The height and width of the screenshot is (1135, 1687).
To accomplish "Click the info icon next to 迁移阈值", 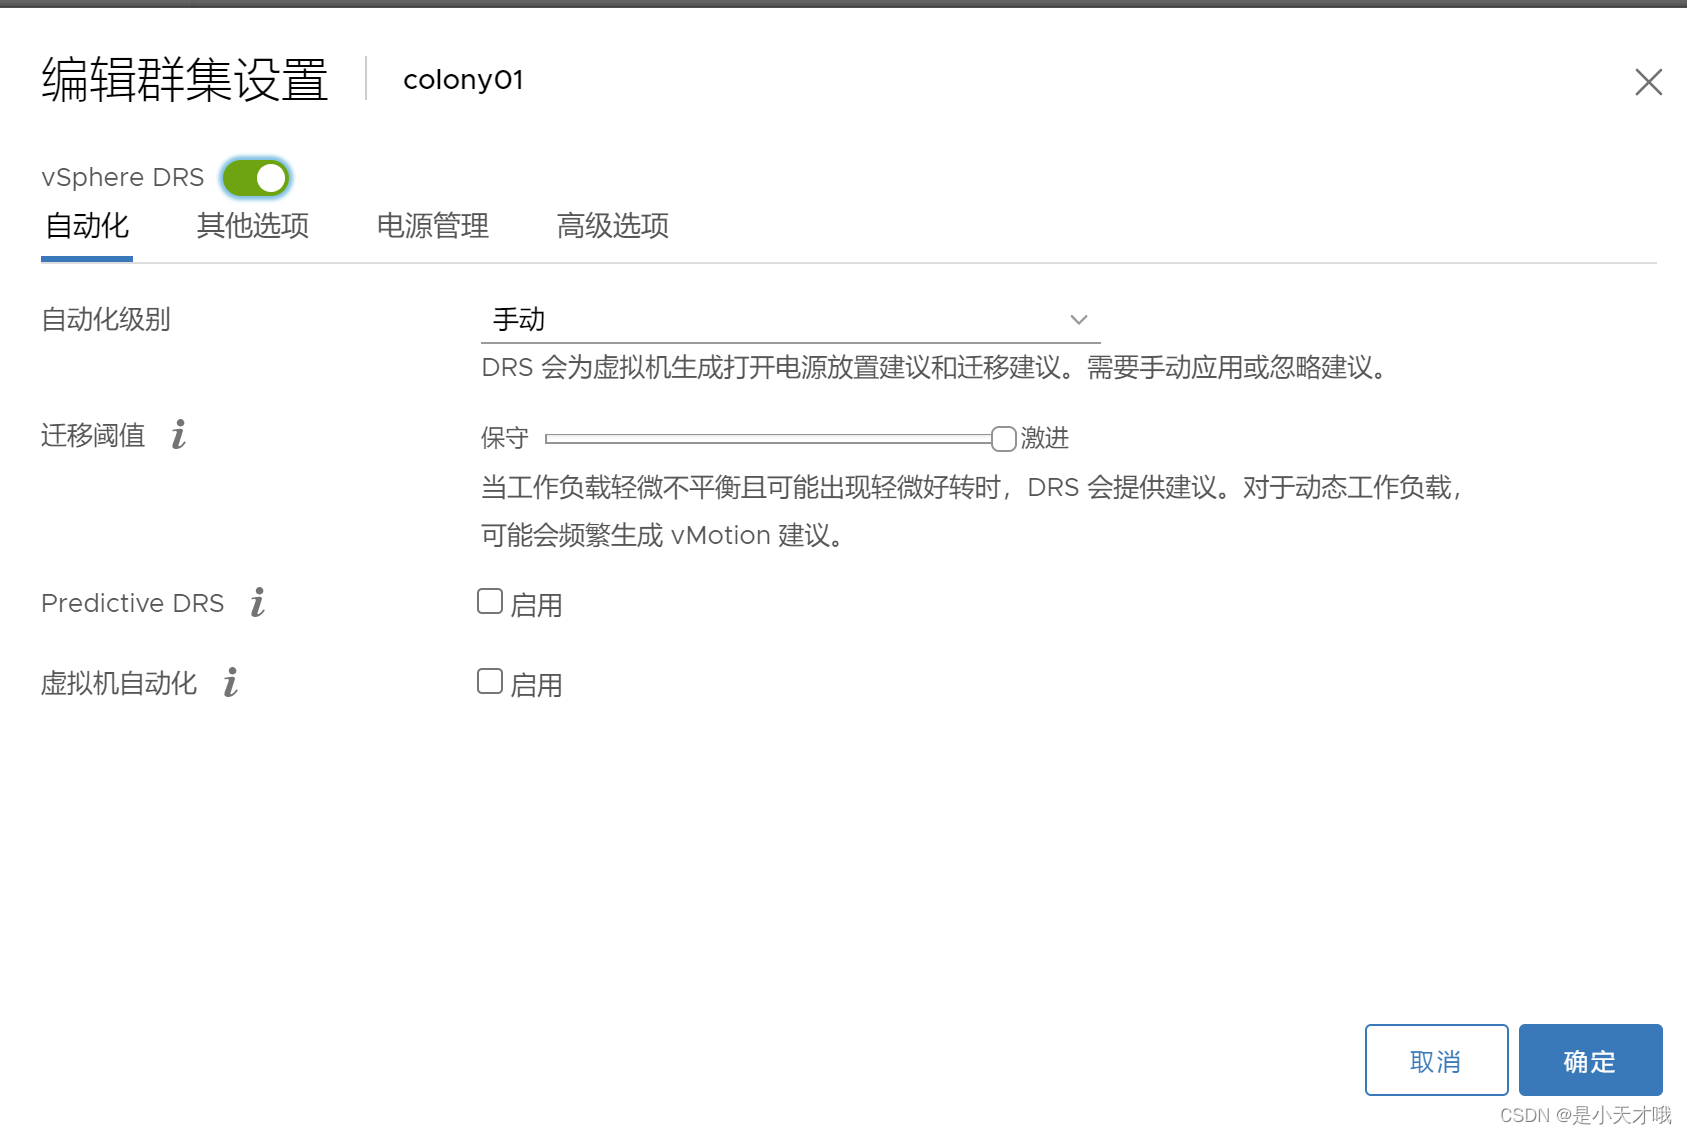I will pyautogui.click(x=179, y=435).
